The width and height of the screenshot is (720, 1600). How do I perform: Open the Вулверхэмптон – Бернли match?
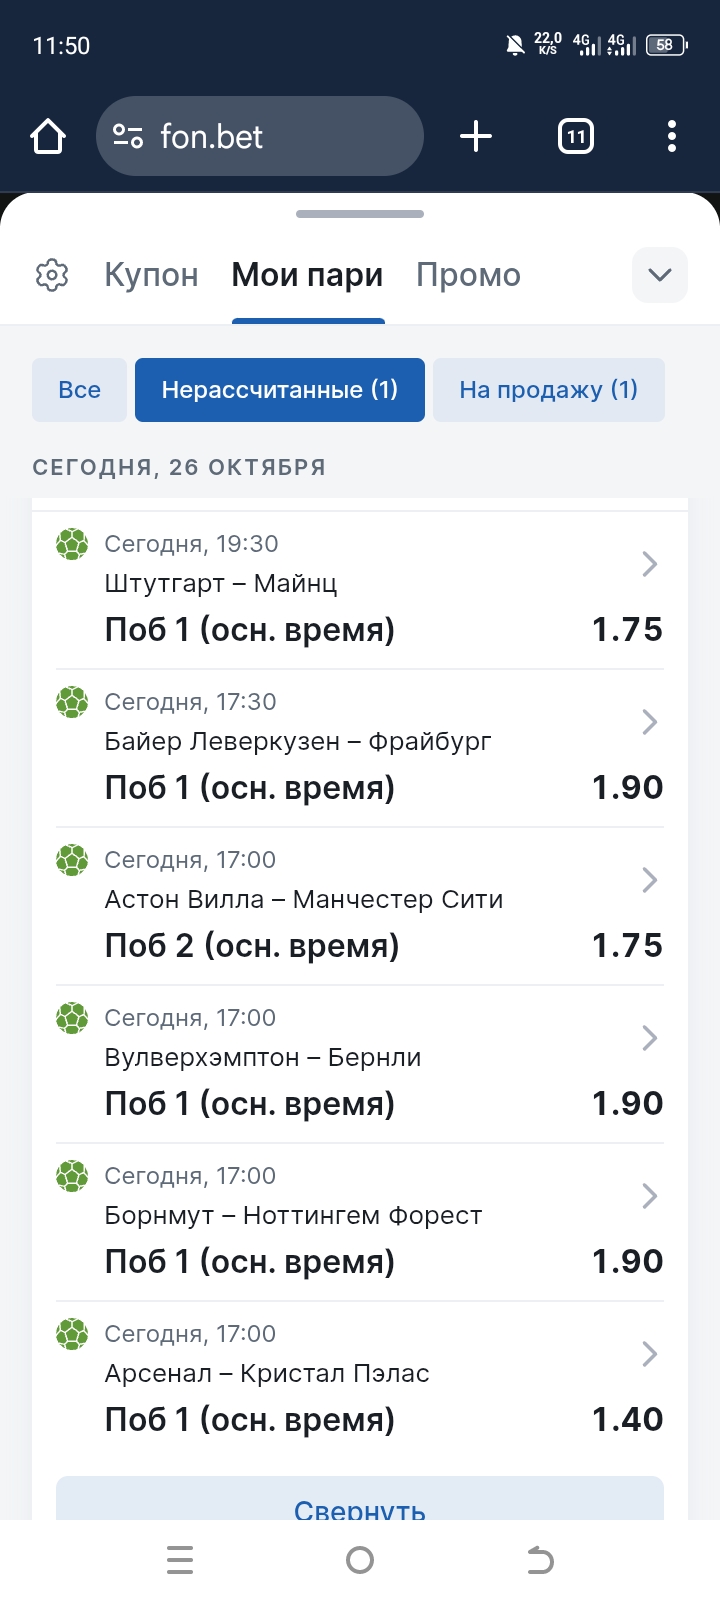tap(263, 1058)
